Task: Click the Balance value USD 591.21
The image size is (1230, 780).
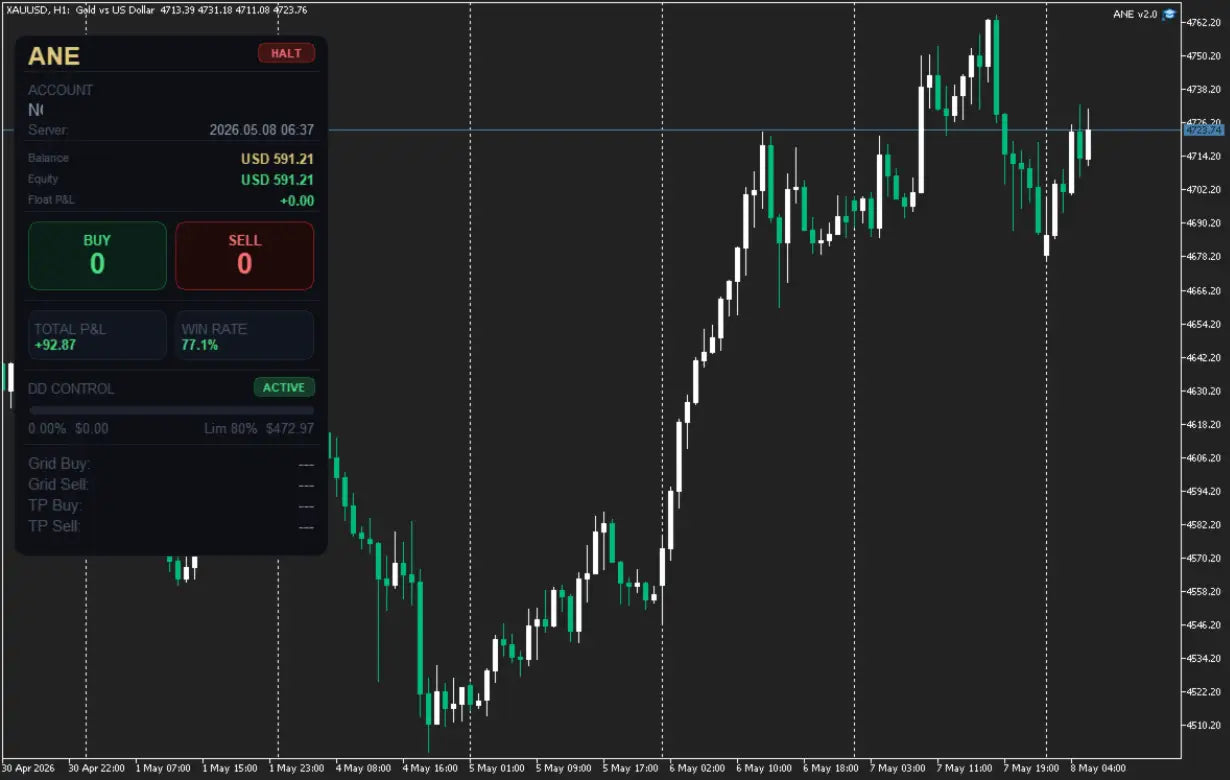Action: [277, 158]
